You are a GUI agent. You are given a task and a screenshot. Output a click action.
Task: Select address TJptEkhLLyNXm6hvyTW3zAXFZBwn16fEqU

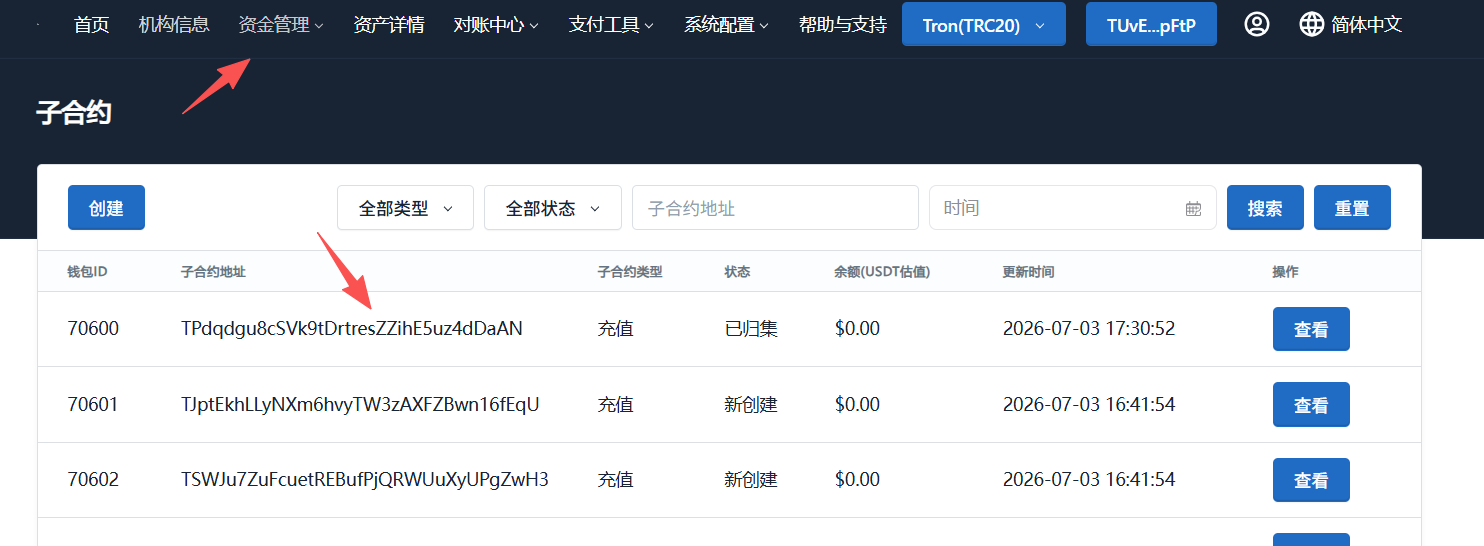coord(360,404)
